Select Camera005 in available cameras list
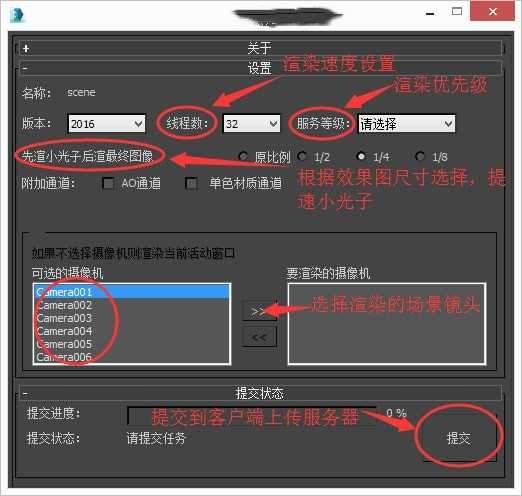The height and width of the screenshot is (496, 522). point(132,344)
